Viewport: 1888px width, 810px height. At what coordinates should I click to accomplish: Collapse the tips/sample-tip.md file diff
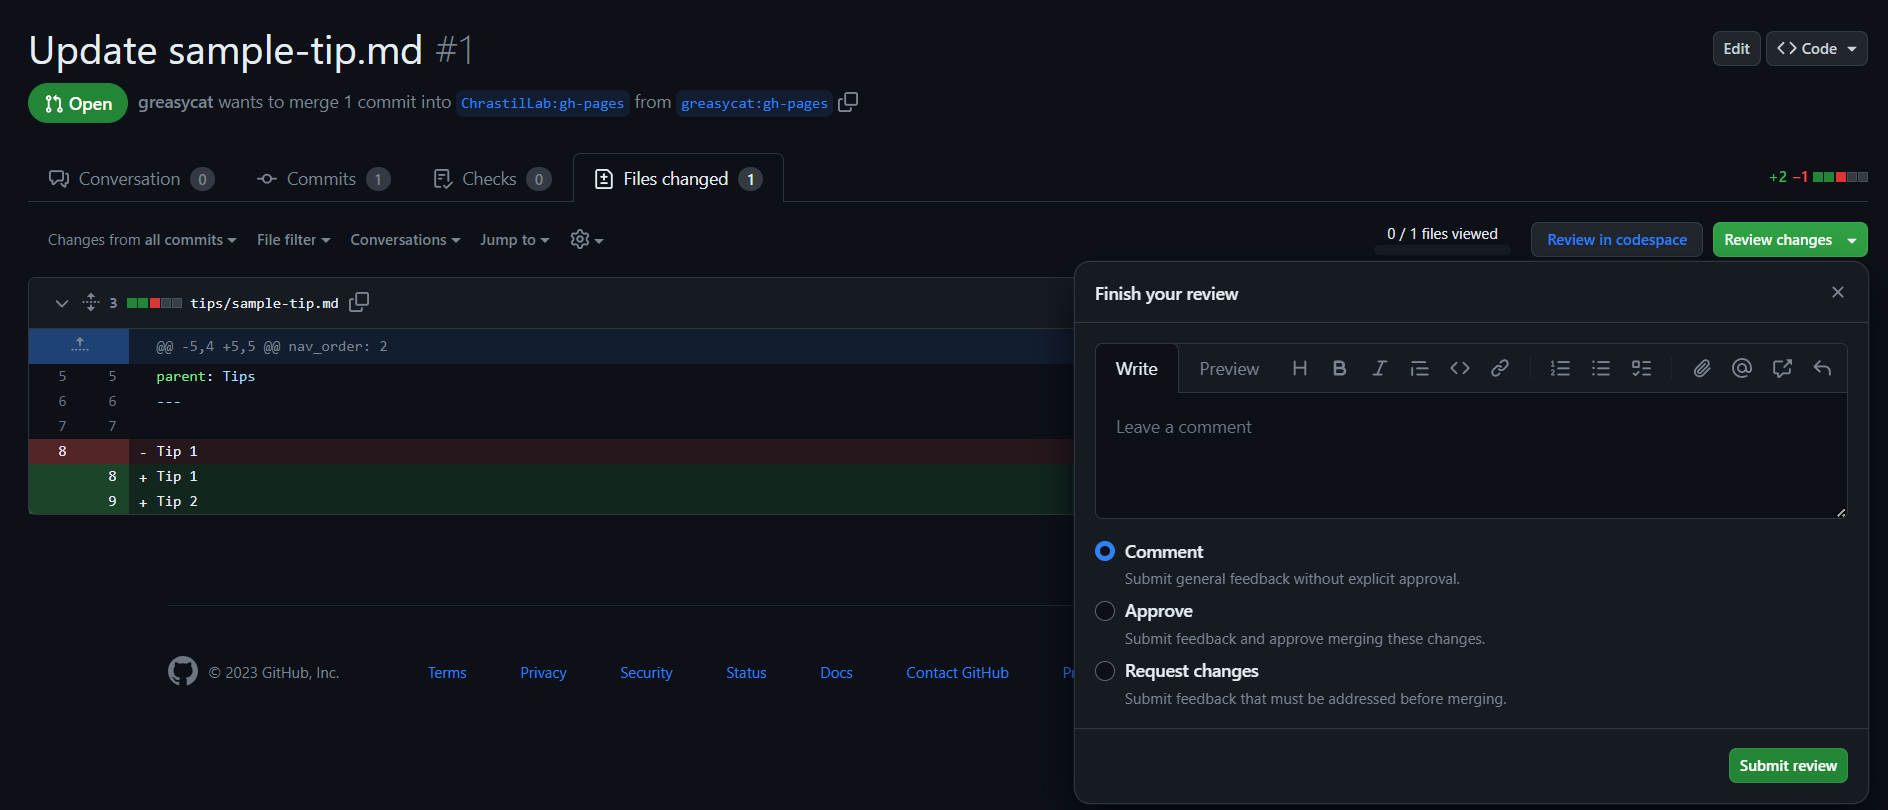(x=61, y=303)
